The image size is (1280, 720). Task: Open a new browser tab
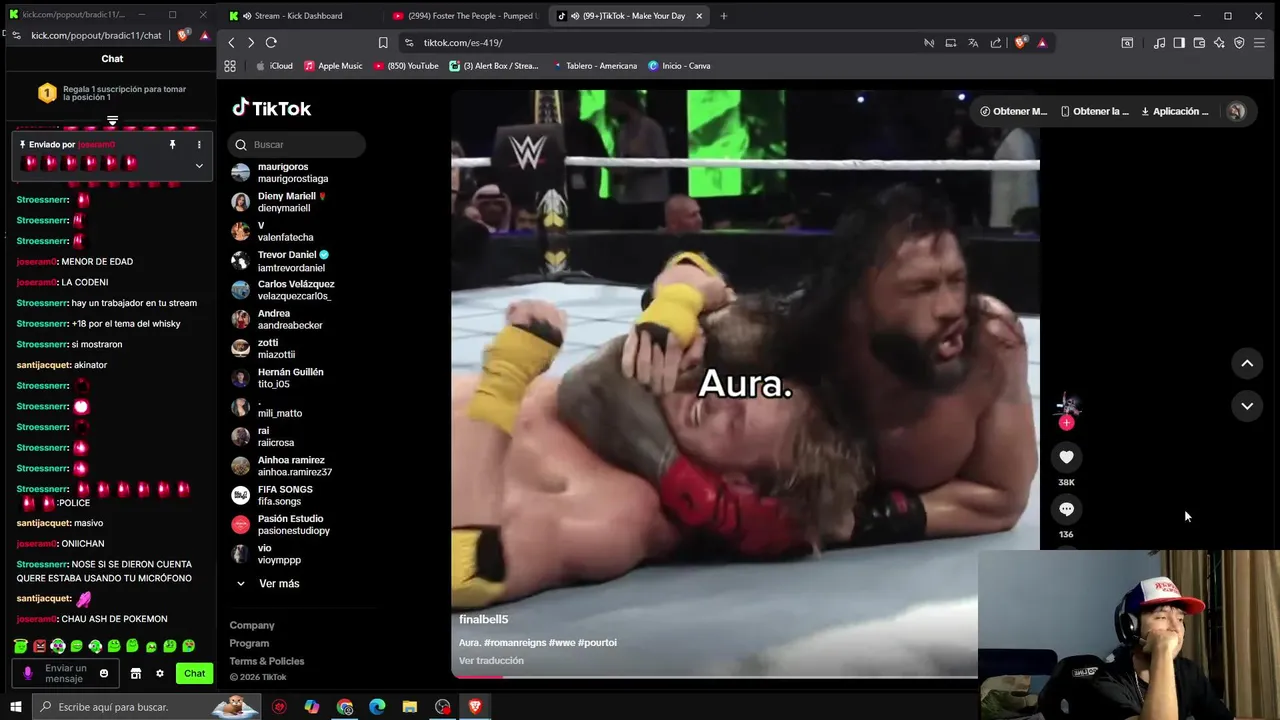(x=724, y=16)
